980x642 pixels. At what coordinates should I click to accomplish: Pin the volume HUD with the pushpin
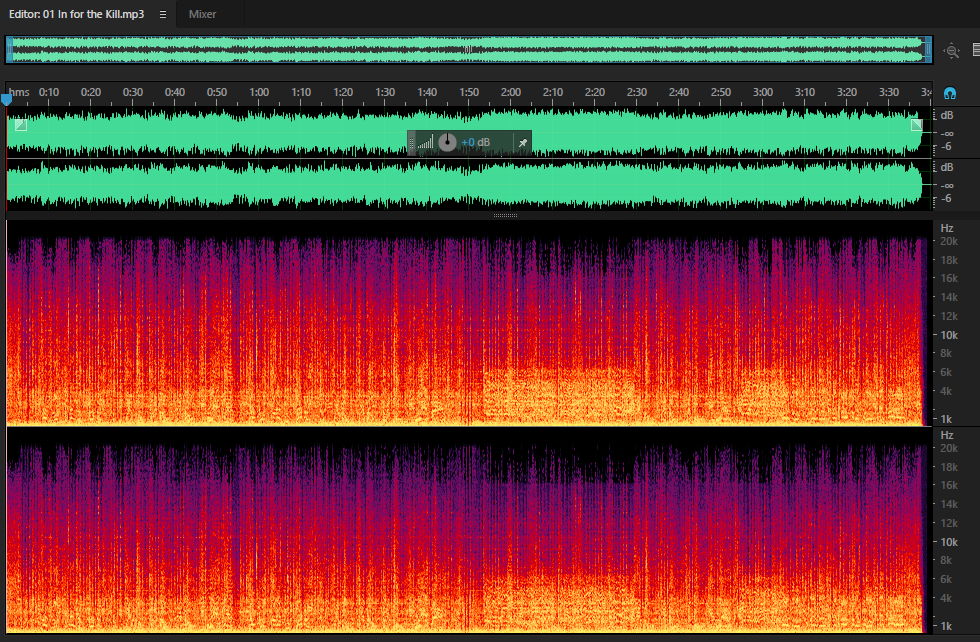[x=522, y=143]
